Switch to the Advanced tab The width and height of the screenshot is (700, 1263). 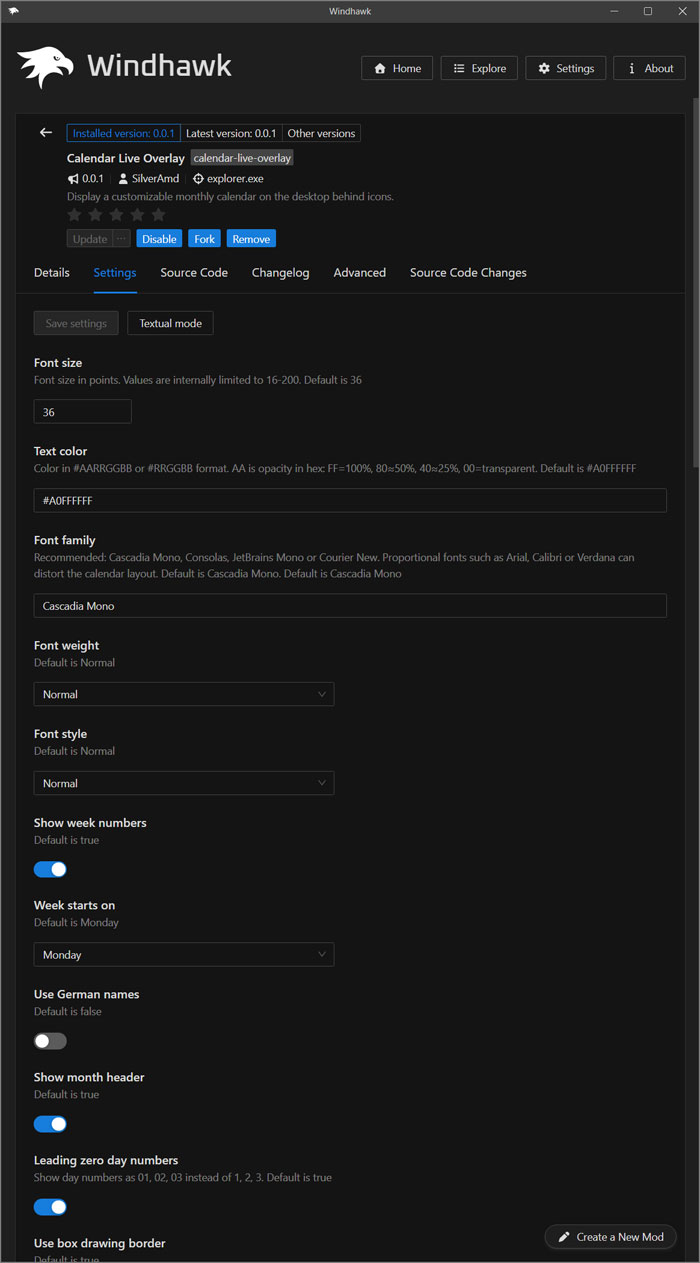(x=360, y=272)
